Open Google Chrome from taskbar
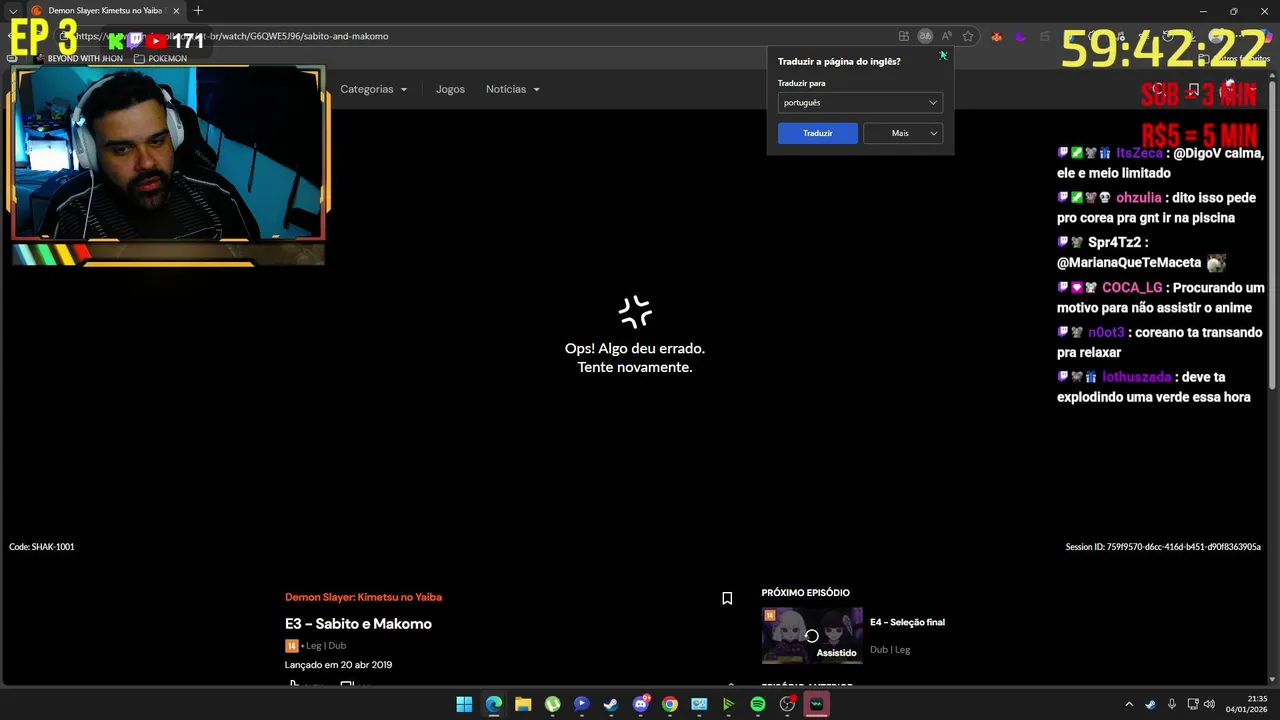This screenshot has height=720, width=1280. point(670,704)
